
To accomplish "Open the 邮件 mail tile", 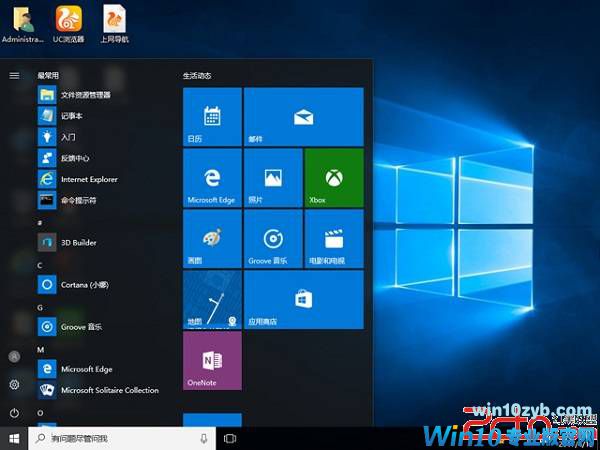I will (303, 116).
